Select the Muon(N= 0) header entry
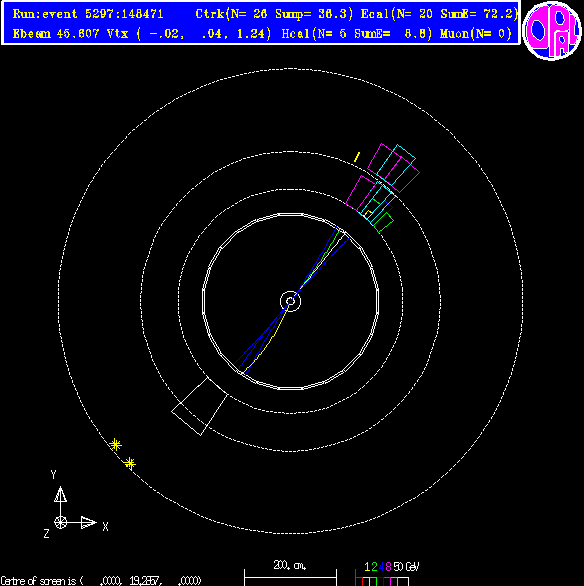 (476, 34)
